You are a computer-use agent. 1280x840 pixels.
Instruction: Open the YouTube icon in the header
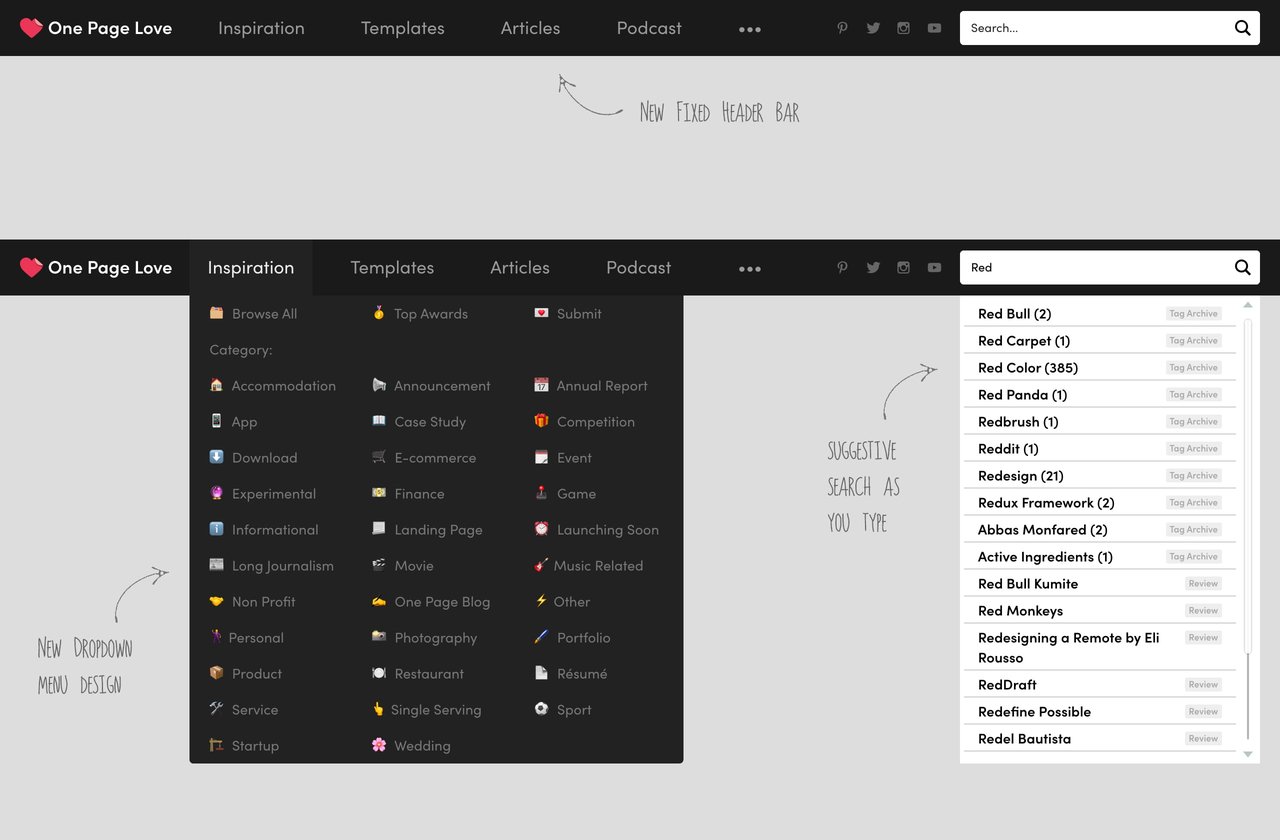coord(934,28)
